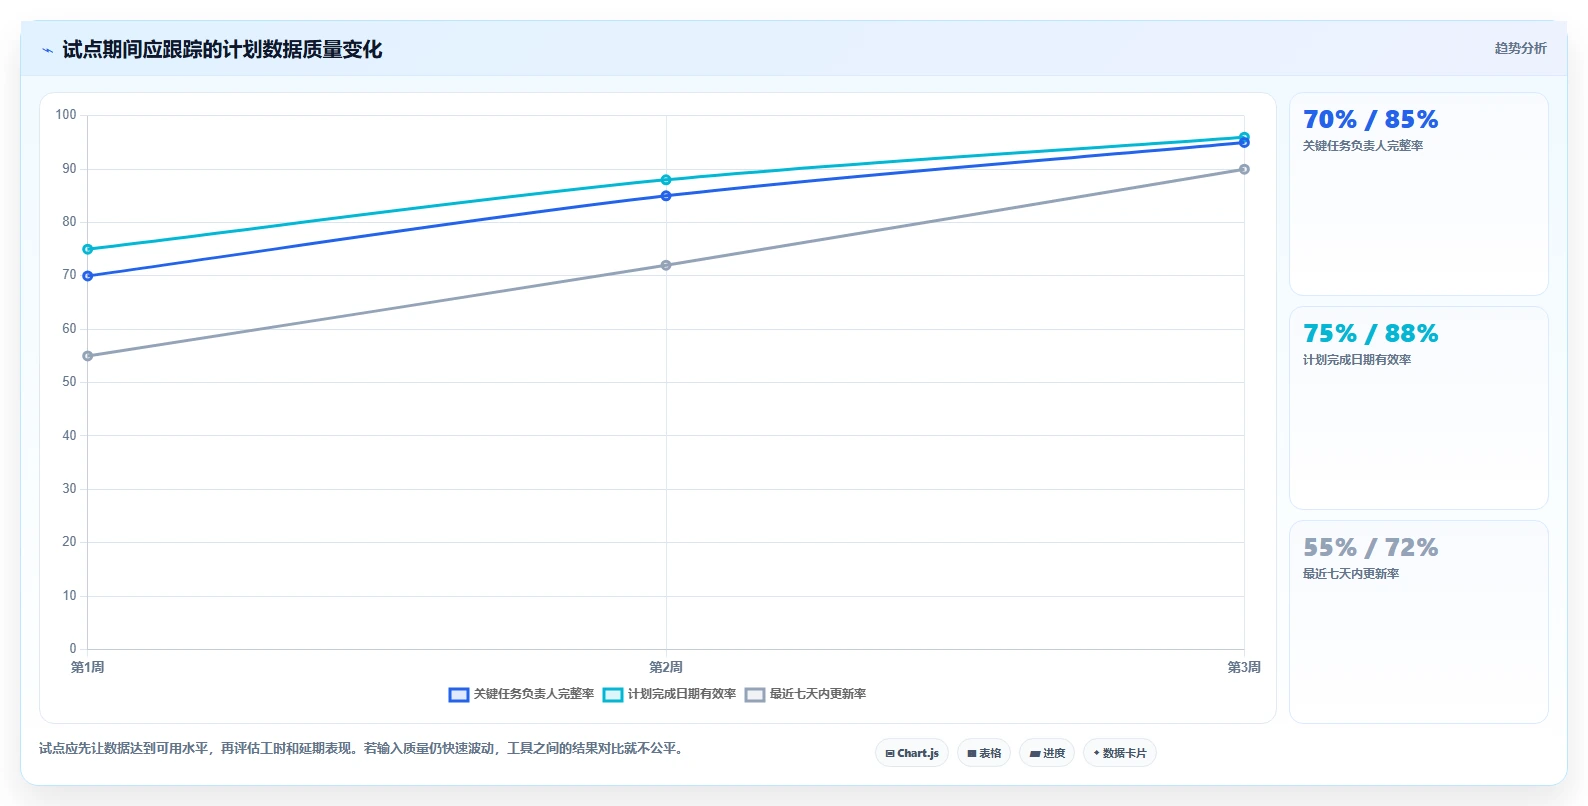Click the 第3周 axis label
Viewport: 1588px width, 806px height.
1244,667
